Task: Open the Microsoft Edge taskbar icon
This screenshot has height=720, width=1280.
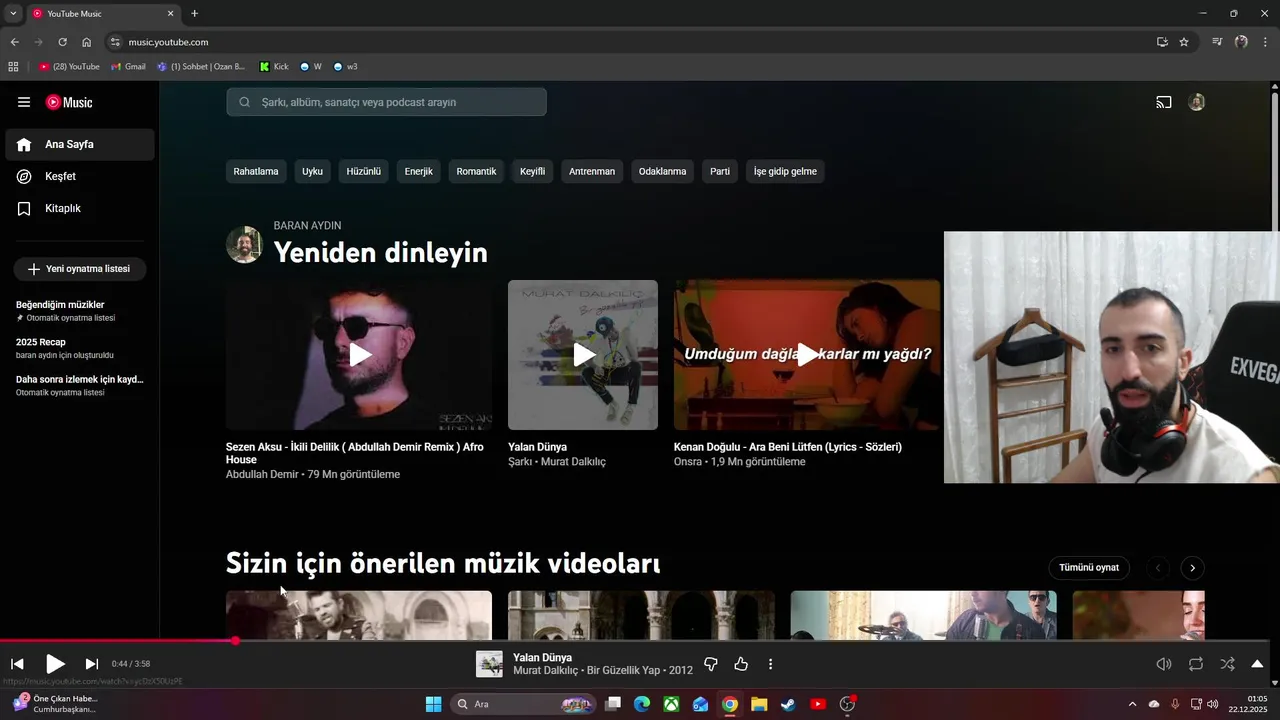Action: click(642, 704)
